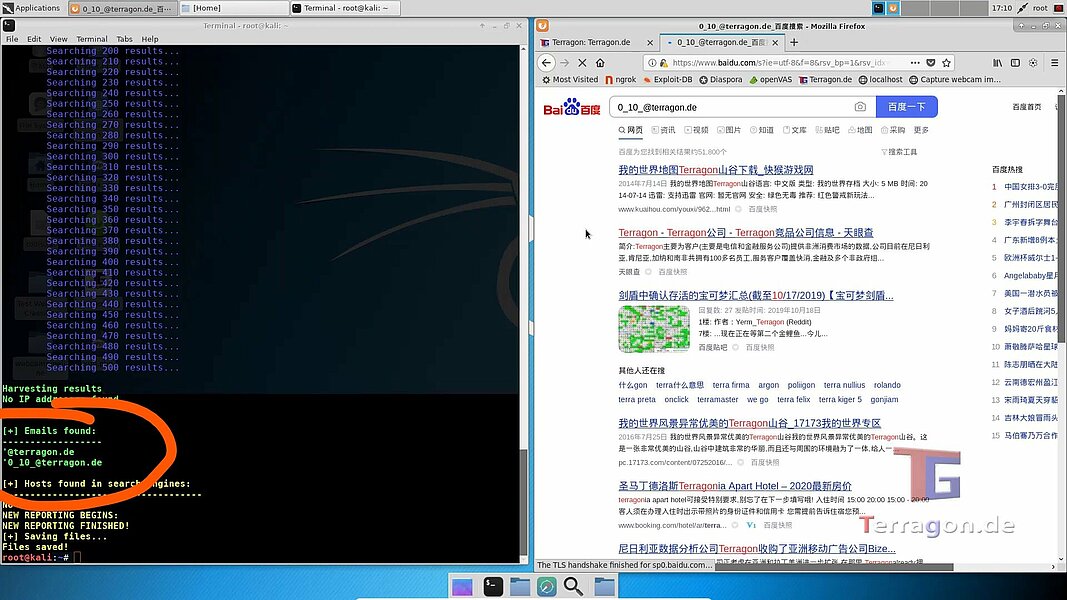
Task: Select Firefox window in top taskbar
Action: point(122,8)
